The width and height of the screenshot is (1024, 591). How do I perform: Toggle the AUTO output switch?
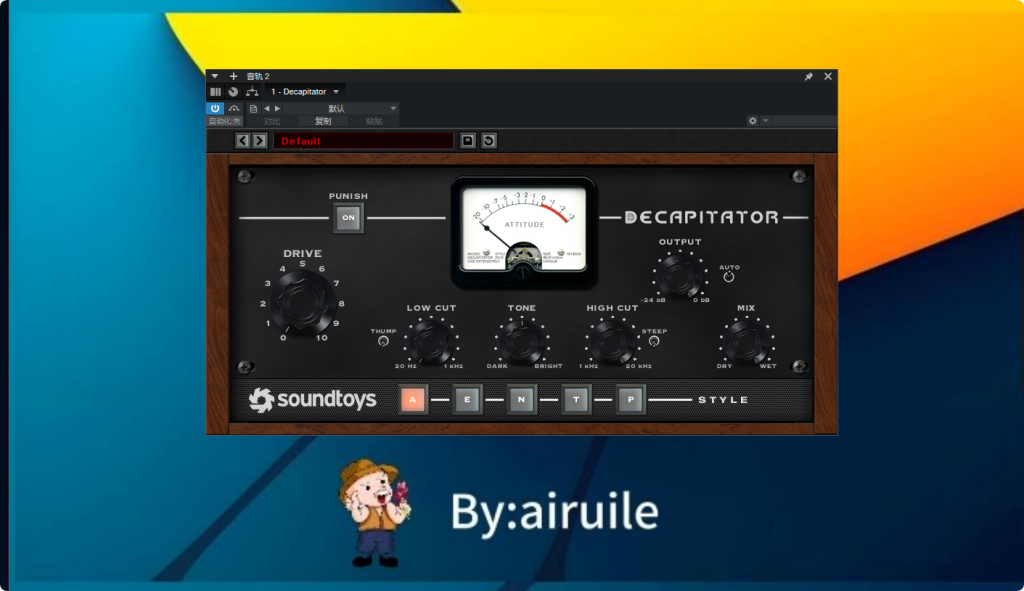[729, 277]
